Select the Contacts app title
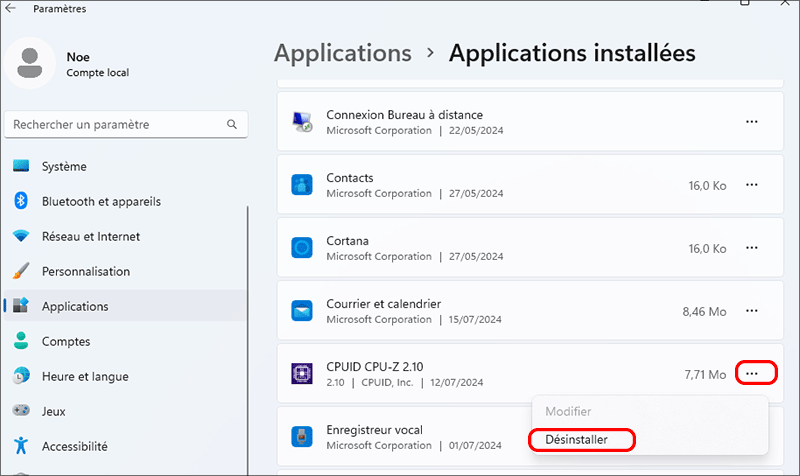Image resolution: width=800 pixels, height=476 pixels. point(350,178)
